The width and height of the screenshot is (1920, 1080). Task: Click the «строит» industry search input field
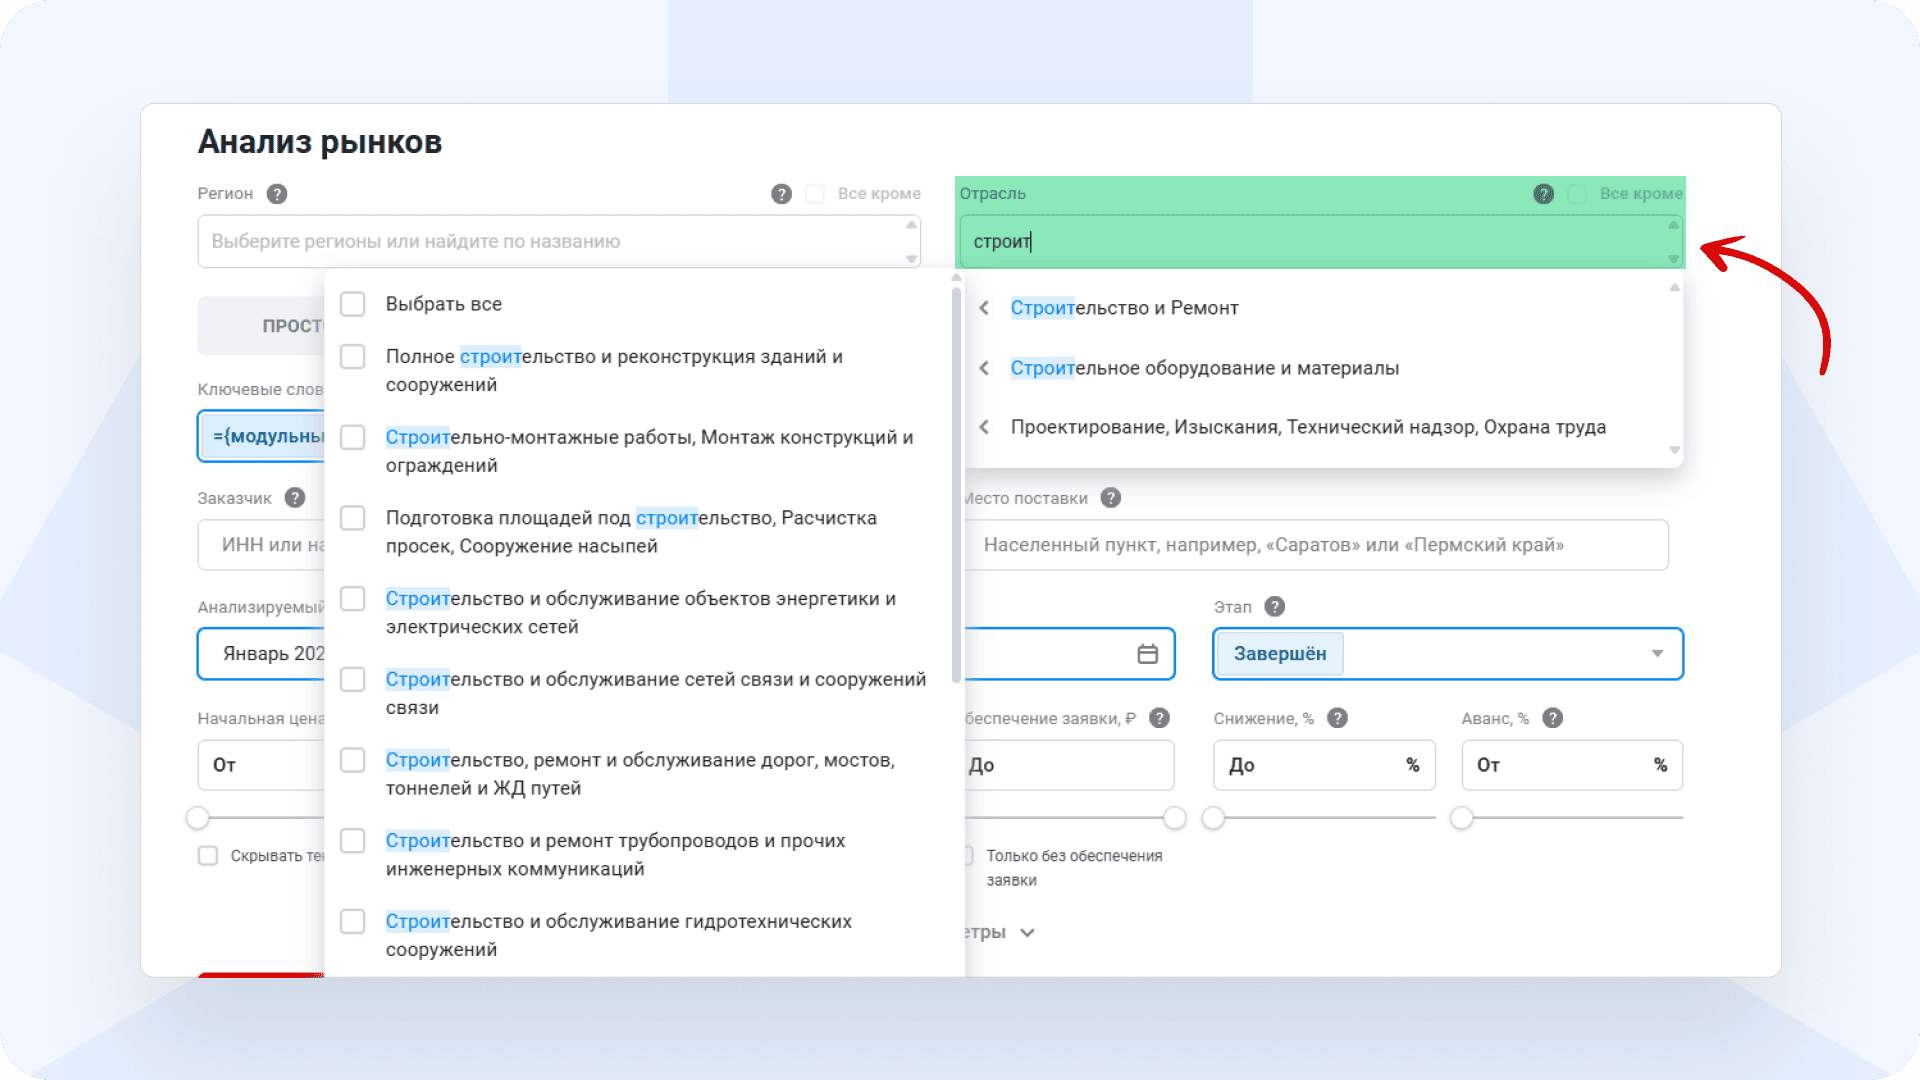(1200, 241)
